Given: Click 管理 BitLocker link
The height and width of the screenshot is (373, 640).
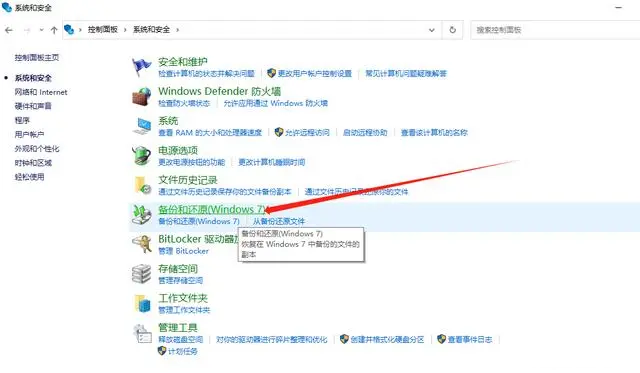Looking at the screenshot, I should (x=183, y=251).
